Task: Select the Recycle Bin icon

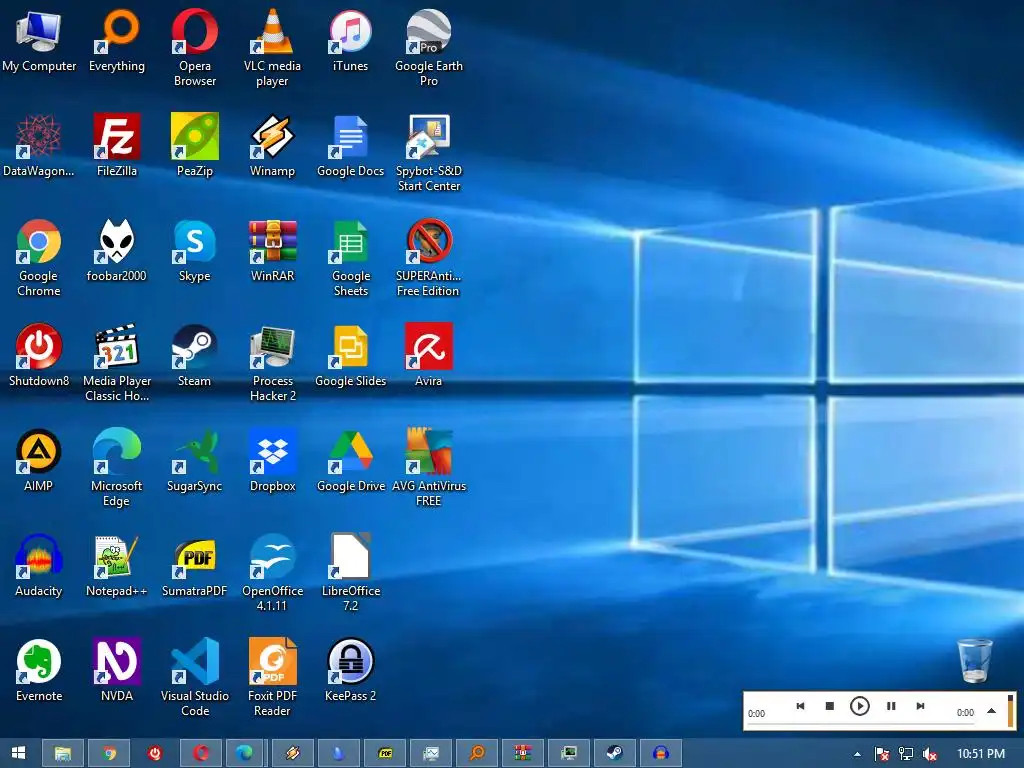Action: point(974,661)
